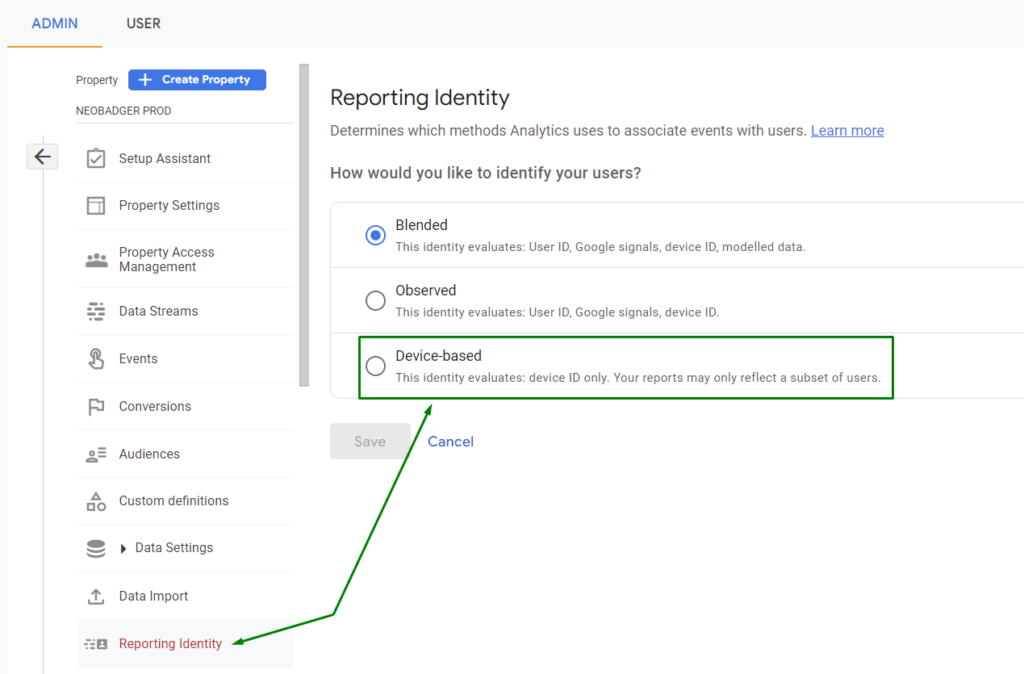Click the Property Access Management people icon
The image size is (1024, 674).
tap(97, 260)
